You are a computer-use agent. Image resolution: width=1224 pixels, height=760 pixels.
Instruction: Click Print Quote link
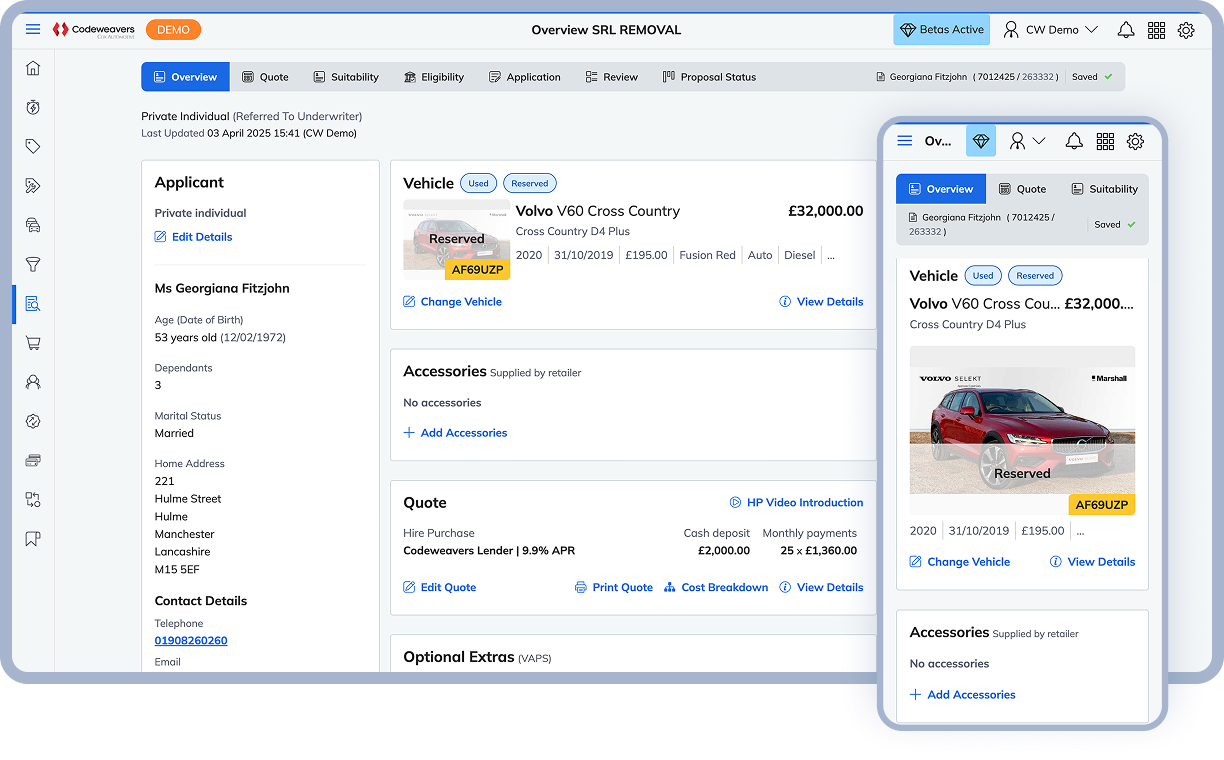614,588
